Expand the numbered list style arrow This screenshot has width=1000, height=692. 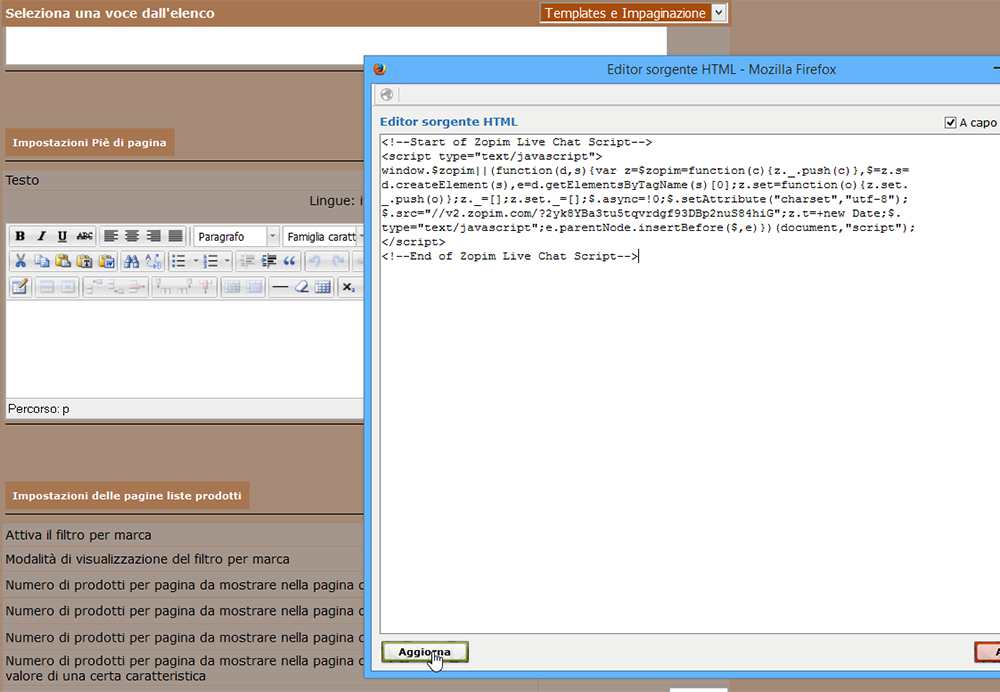click(x=226, y=261)
